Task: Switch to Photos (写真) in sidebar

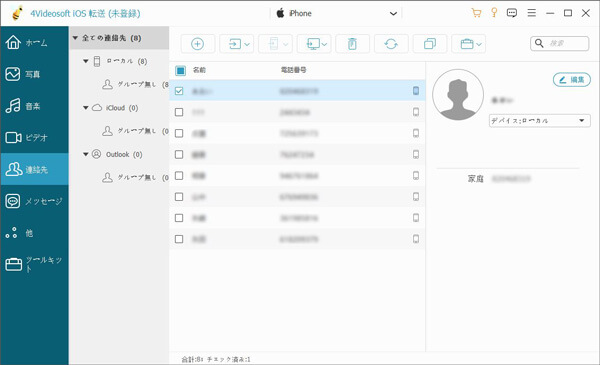Action: click(x=34, y=74)
